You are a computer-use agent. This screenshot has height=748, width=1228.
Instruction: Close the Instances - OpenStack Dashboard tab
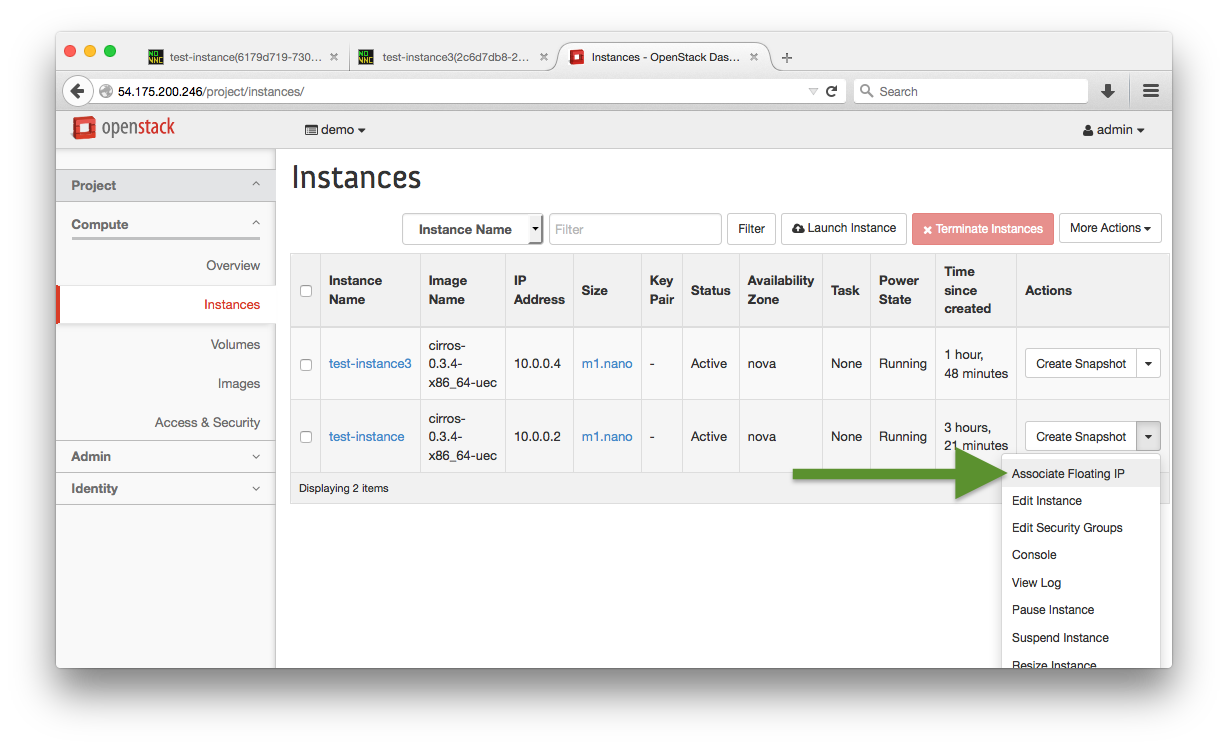[x=753, y=57]
